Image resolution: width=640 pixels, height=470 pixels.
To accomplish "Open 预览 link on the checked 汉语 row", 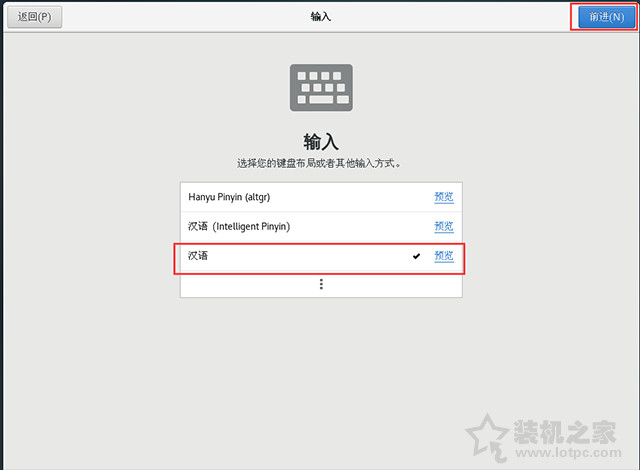I will 444,256.
